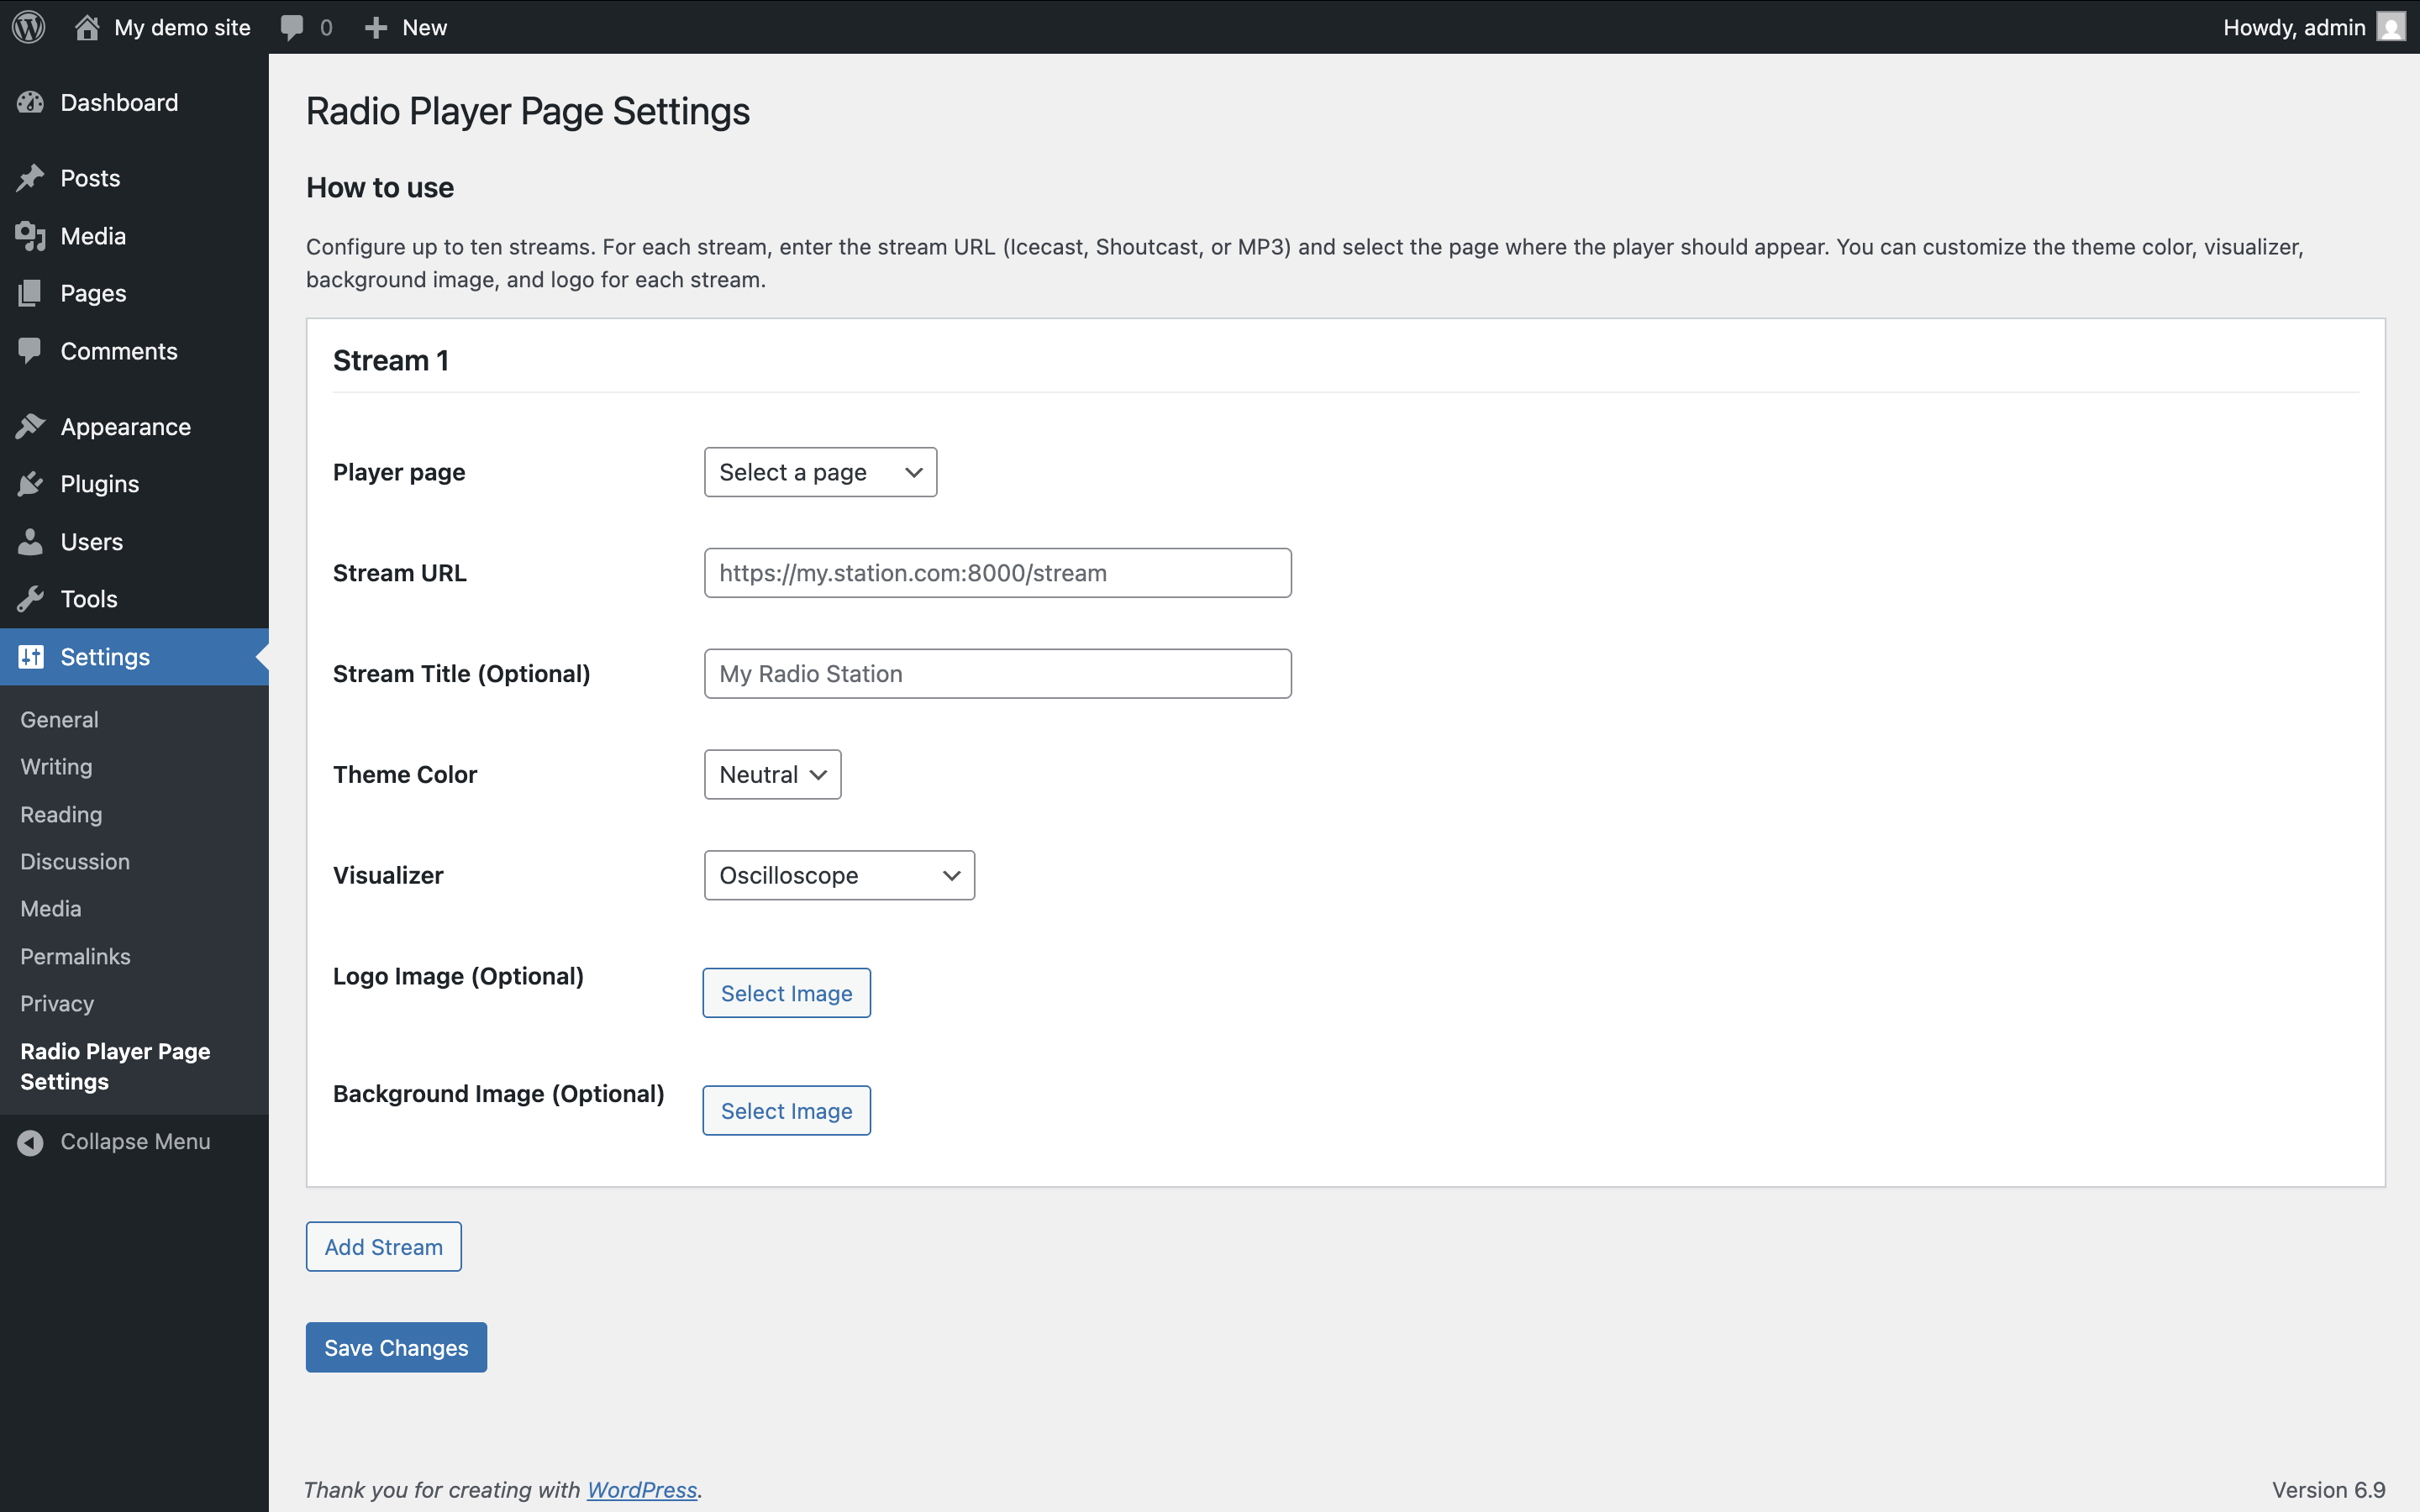Open the Theme Color dropdown
2420x1512 pixels.
[772, 773]
